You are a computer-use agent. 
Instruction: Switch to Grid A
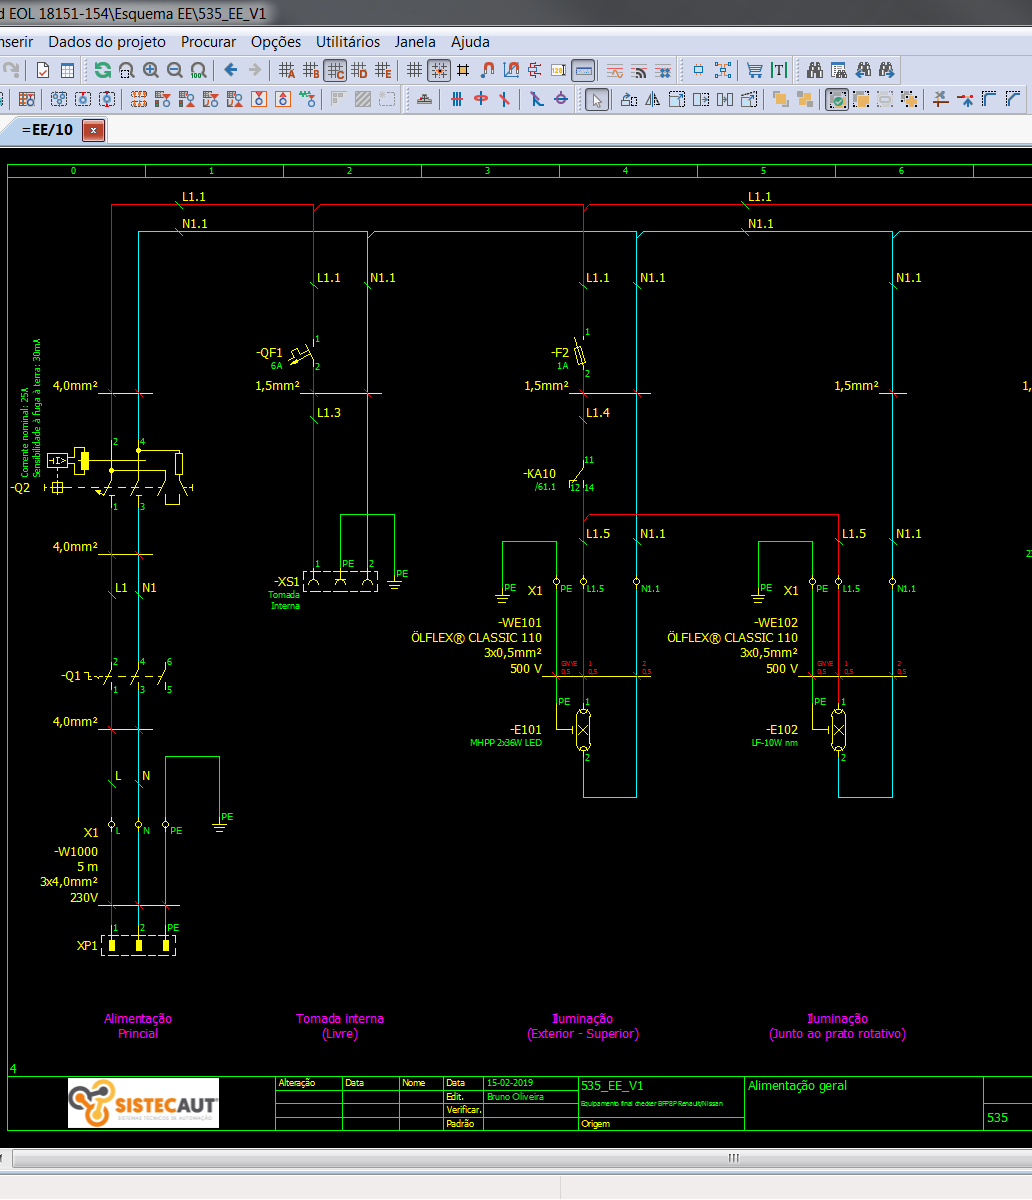click(287, 70)
